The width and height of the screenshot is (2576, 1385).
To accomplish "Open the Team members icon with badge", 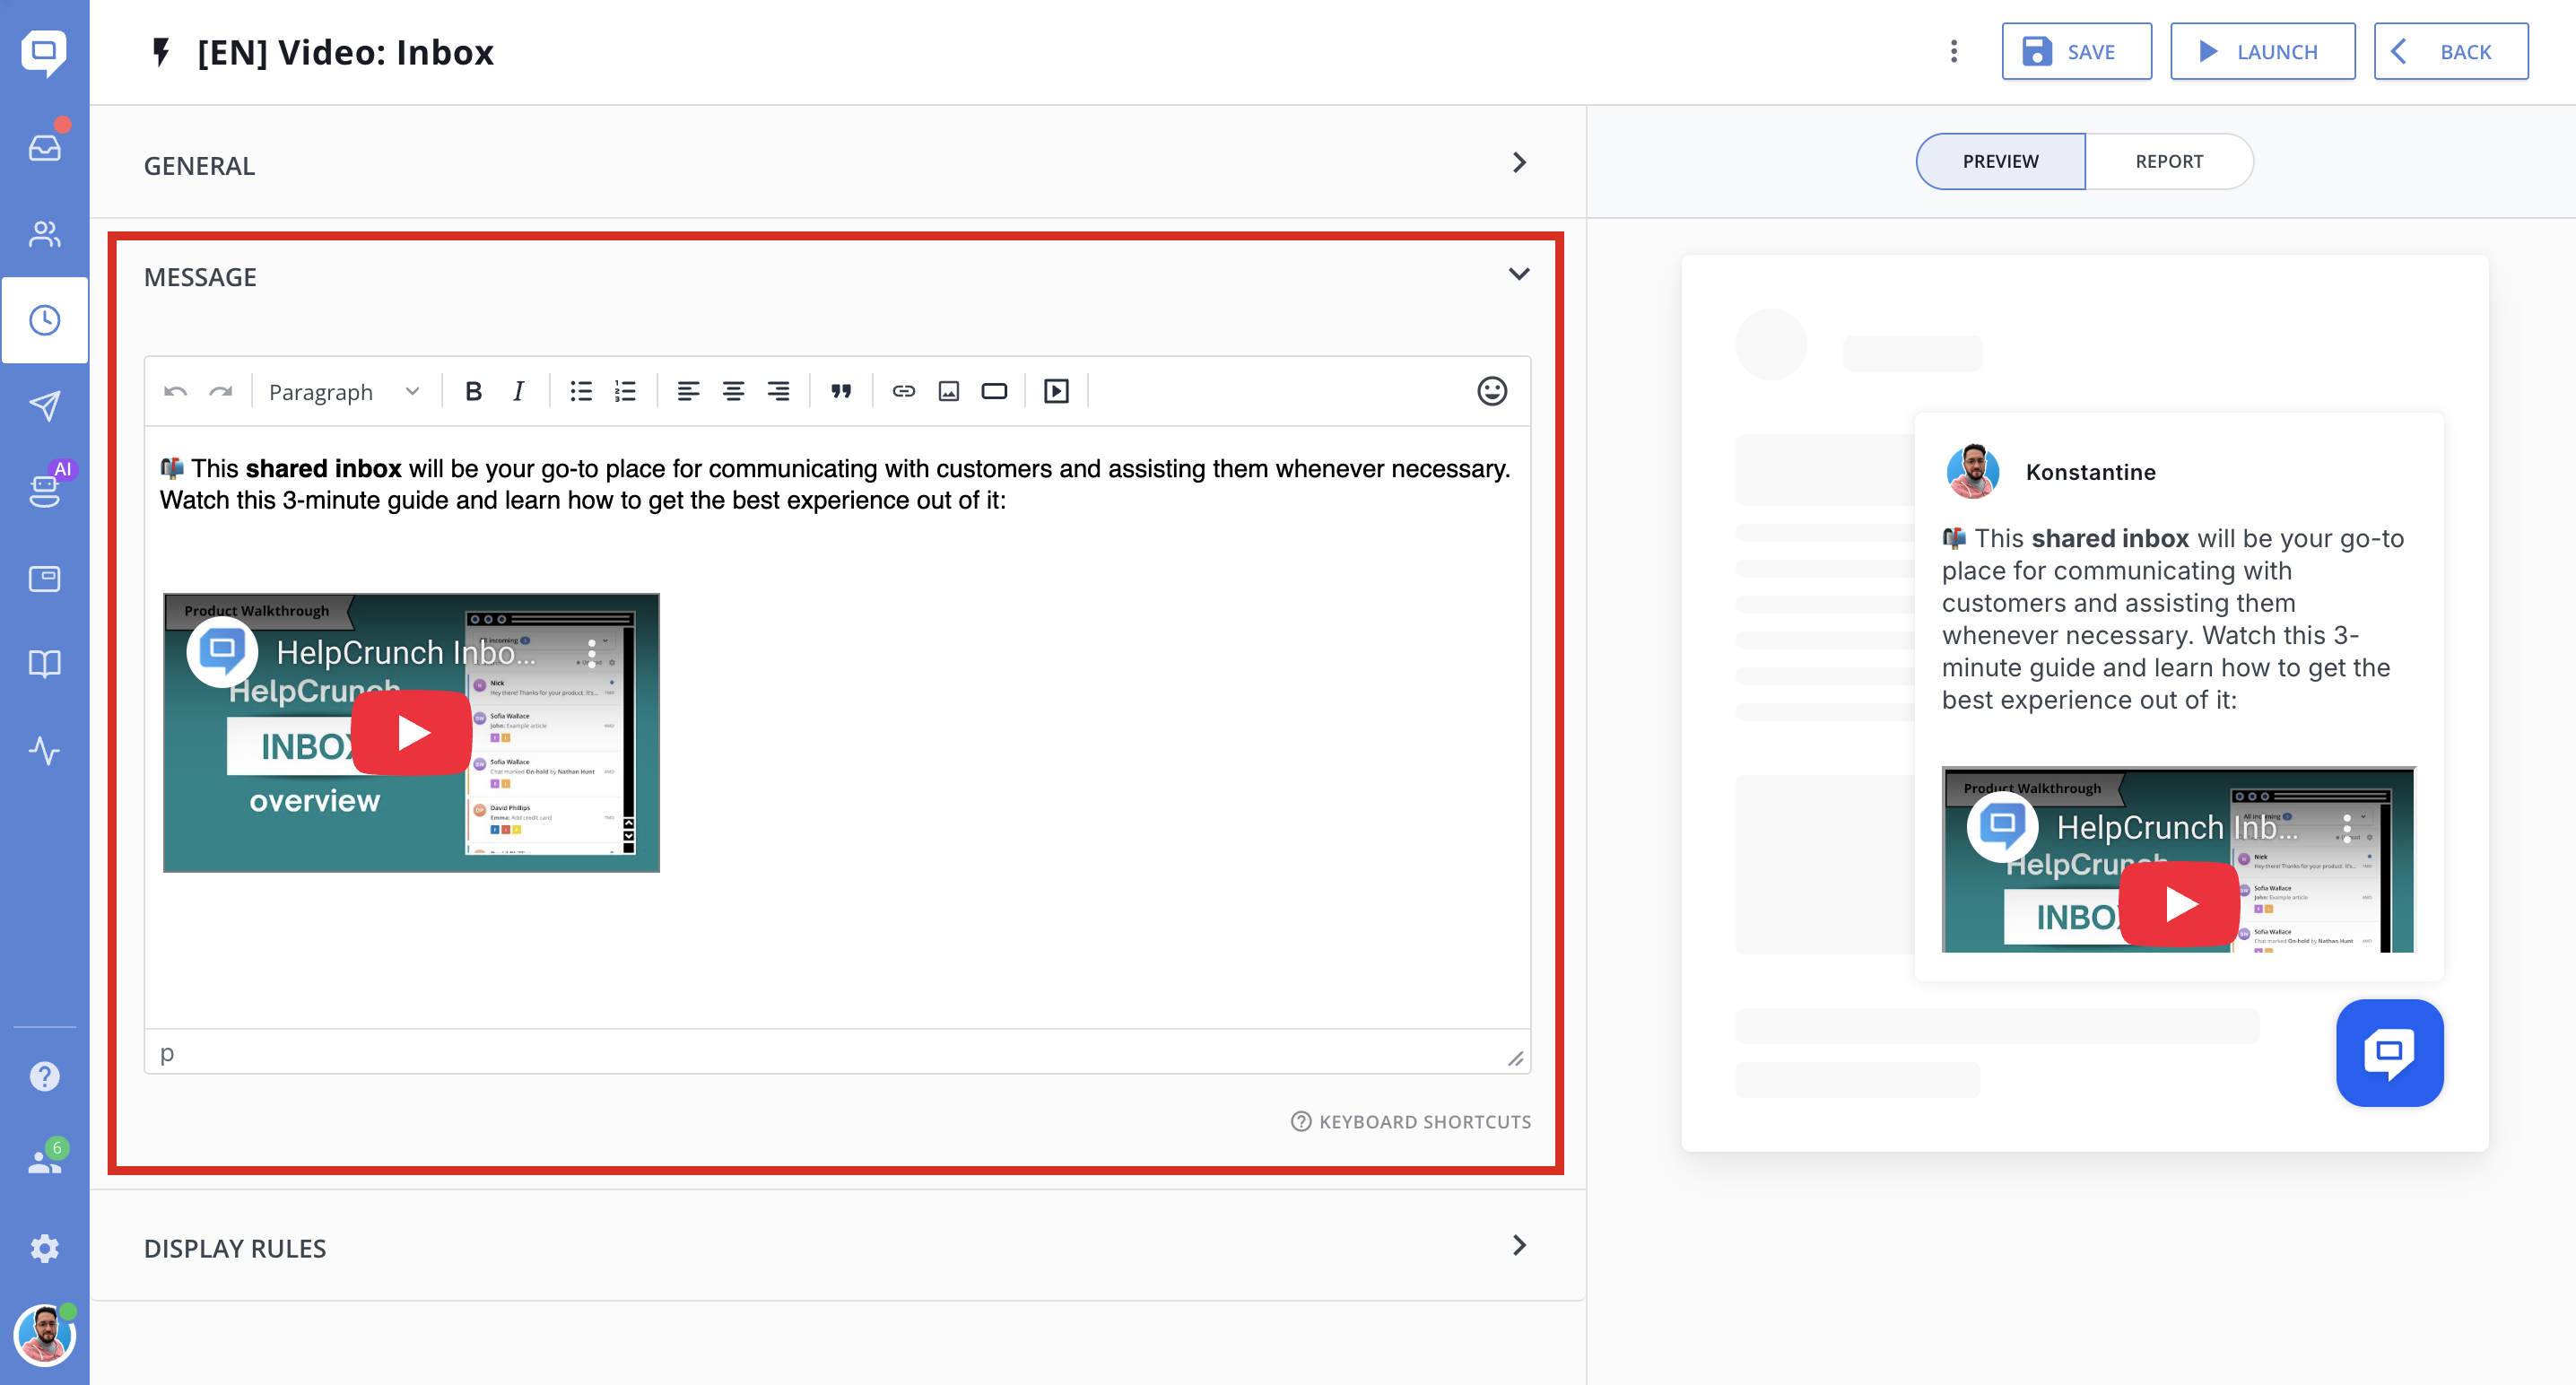I will click(44, 1160).
